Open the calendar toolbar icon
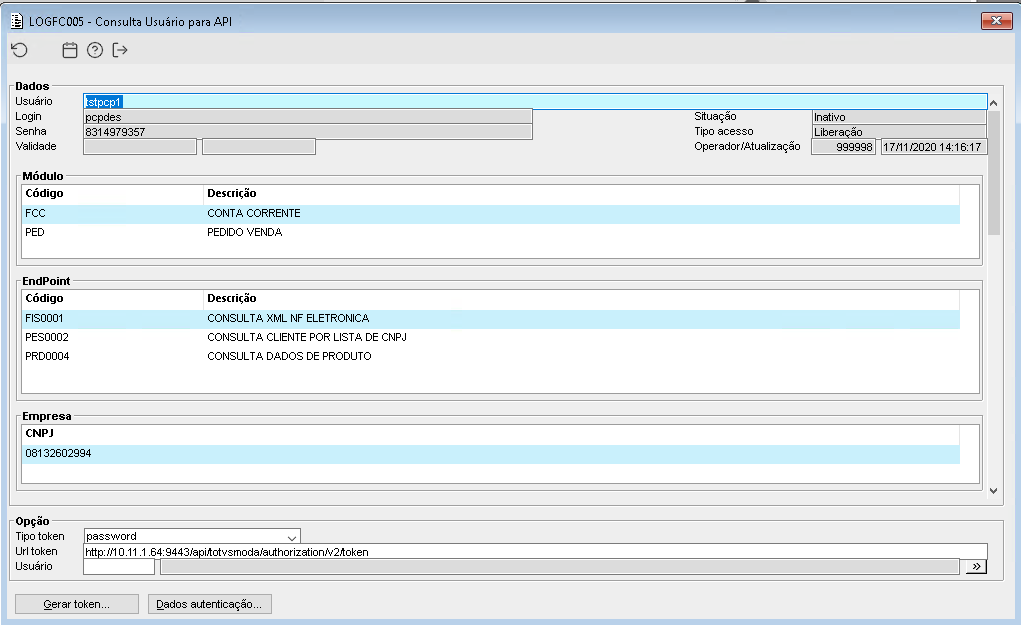 pos(70,50)
